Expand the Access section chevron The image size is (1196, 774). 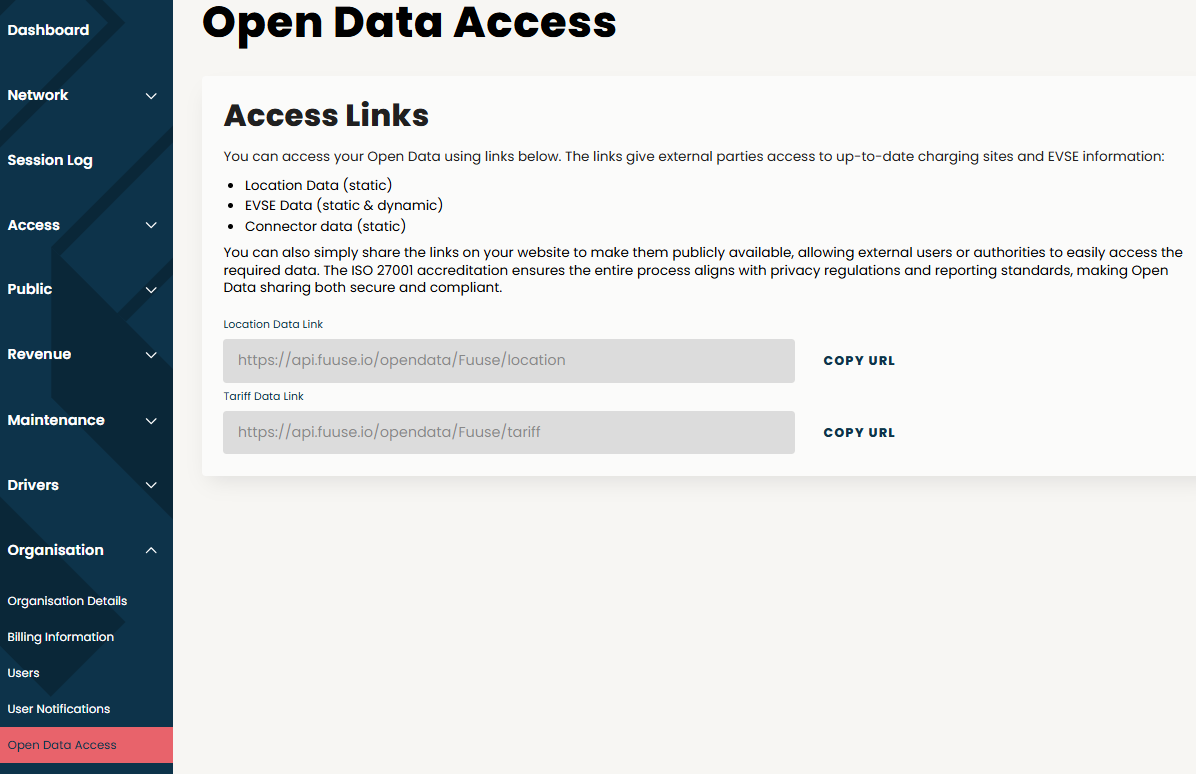coord(151,225)
